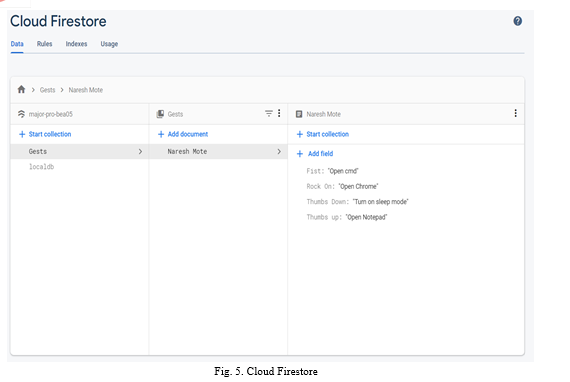Click the Gests column header title
This screenshot has height=382, width=570.
coord(176,114)
